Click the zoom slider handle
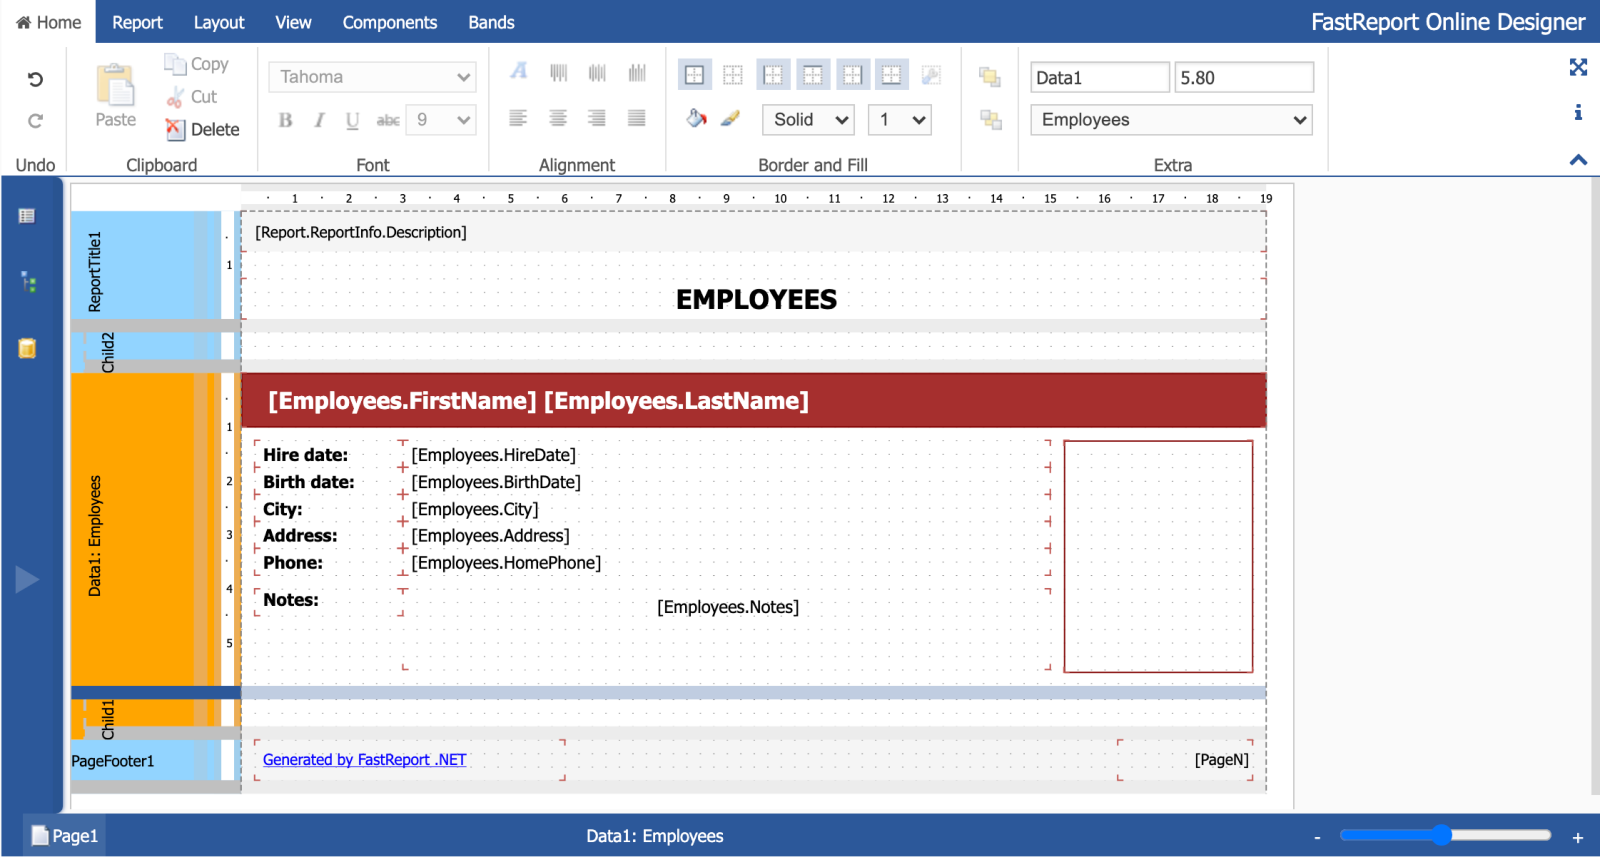This screenshot has width=1600, height=858. tap(1440, 835)
